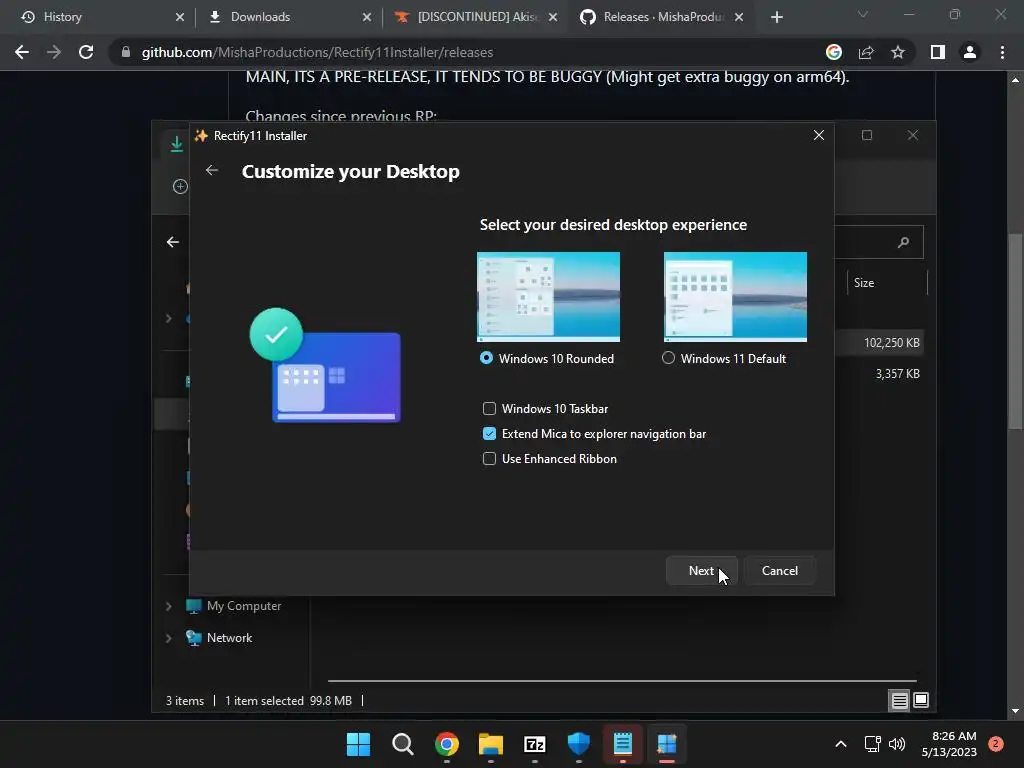
Task: Click Windows 10 Rounded preview thumbnail
Action: (548, 296)
